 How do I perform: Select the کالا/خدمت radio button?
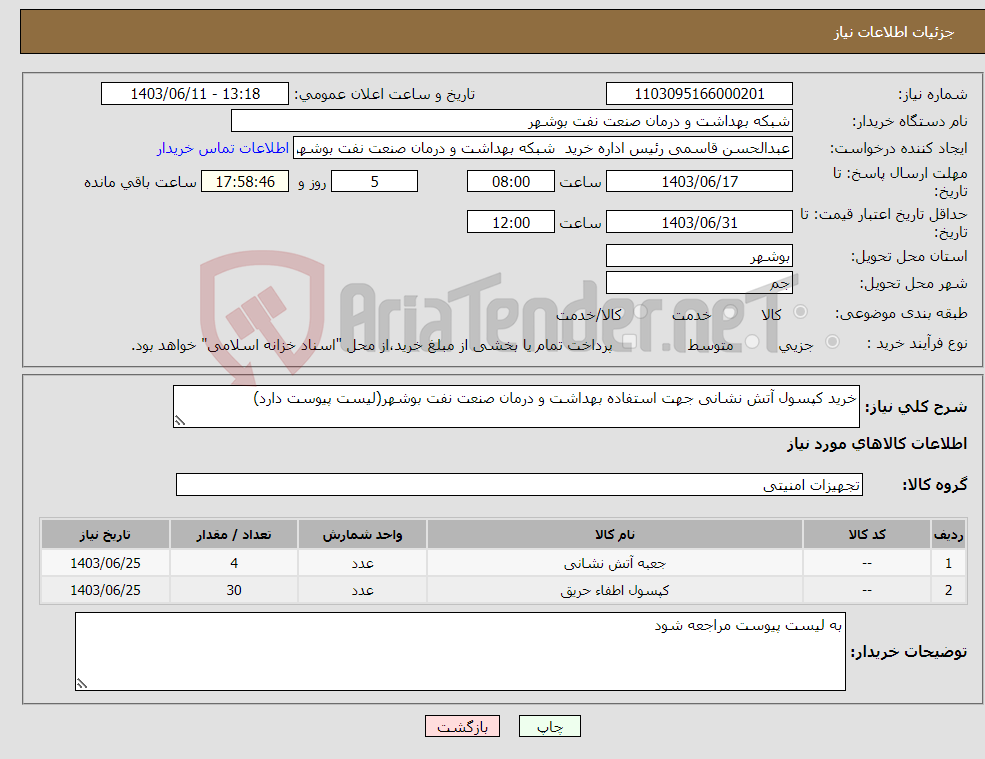tap(640, 312)
